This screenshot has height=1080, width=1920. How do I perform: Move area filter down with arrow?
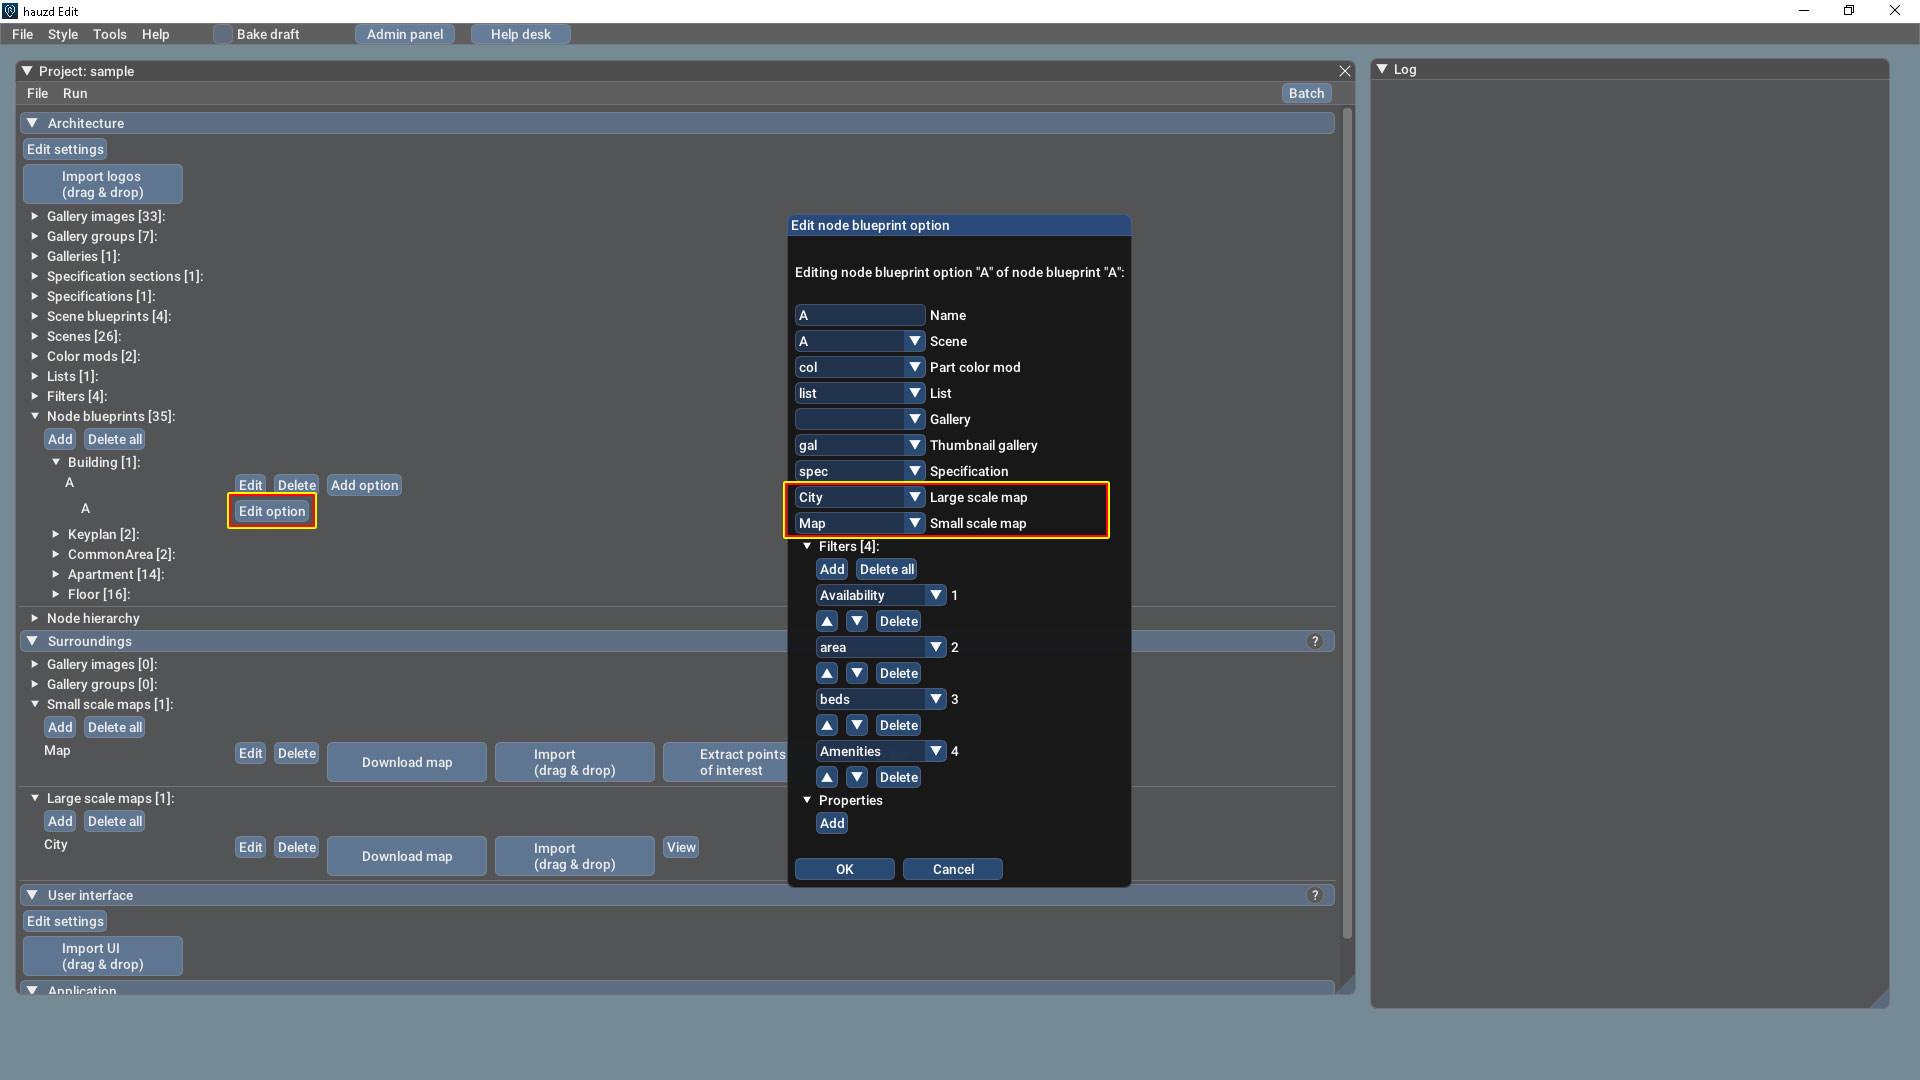(857, 673)
